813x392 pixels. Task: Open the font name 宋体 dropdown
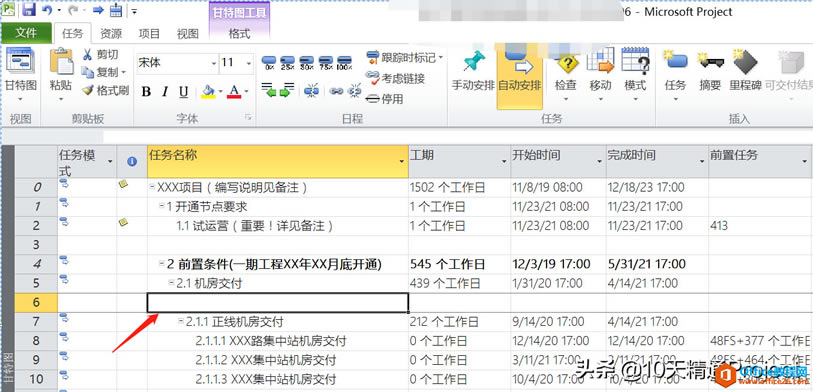click(214, 64)
